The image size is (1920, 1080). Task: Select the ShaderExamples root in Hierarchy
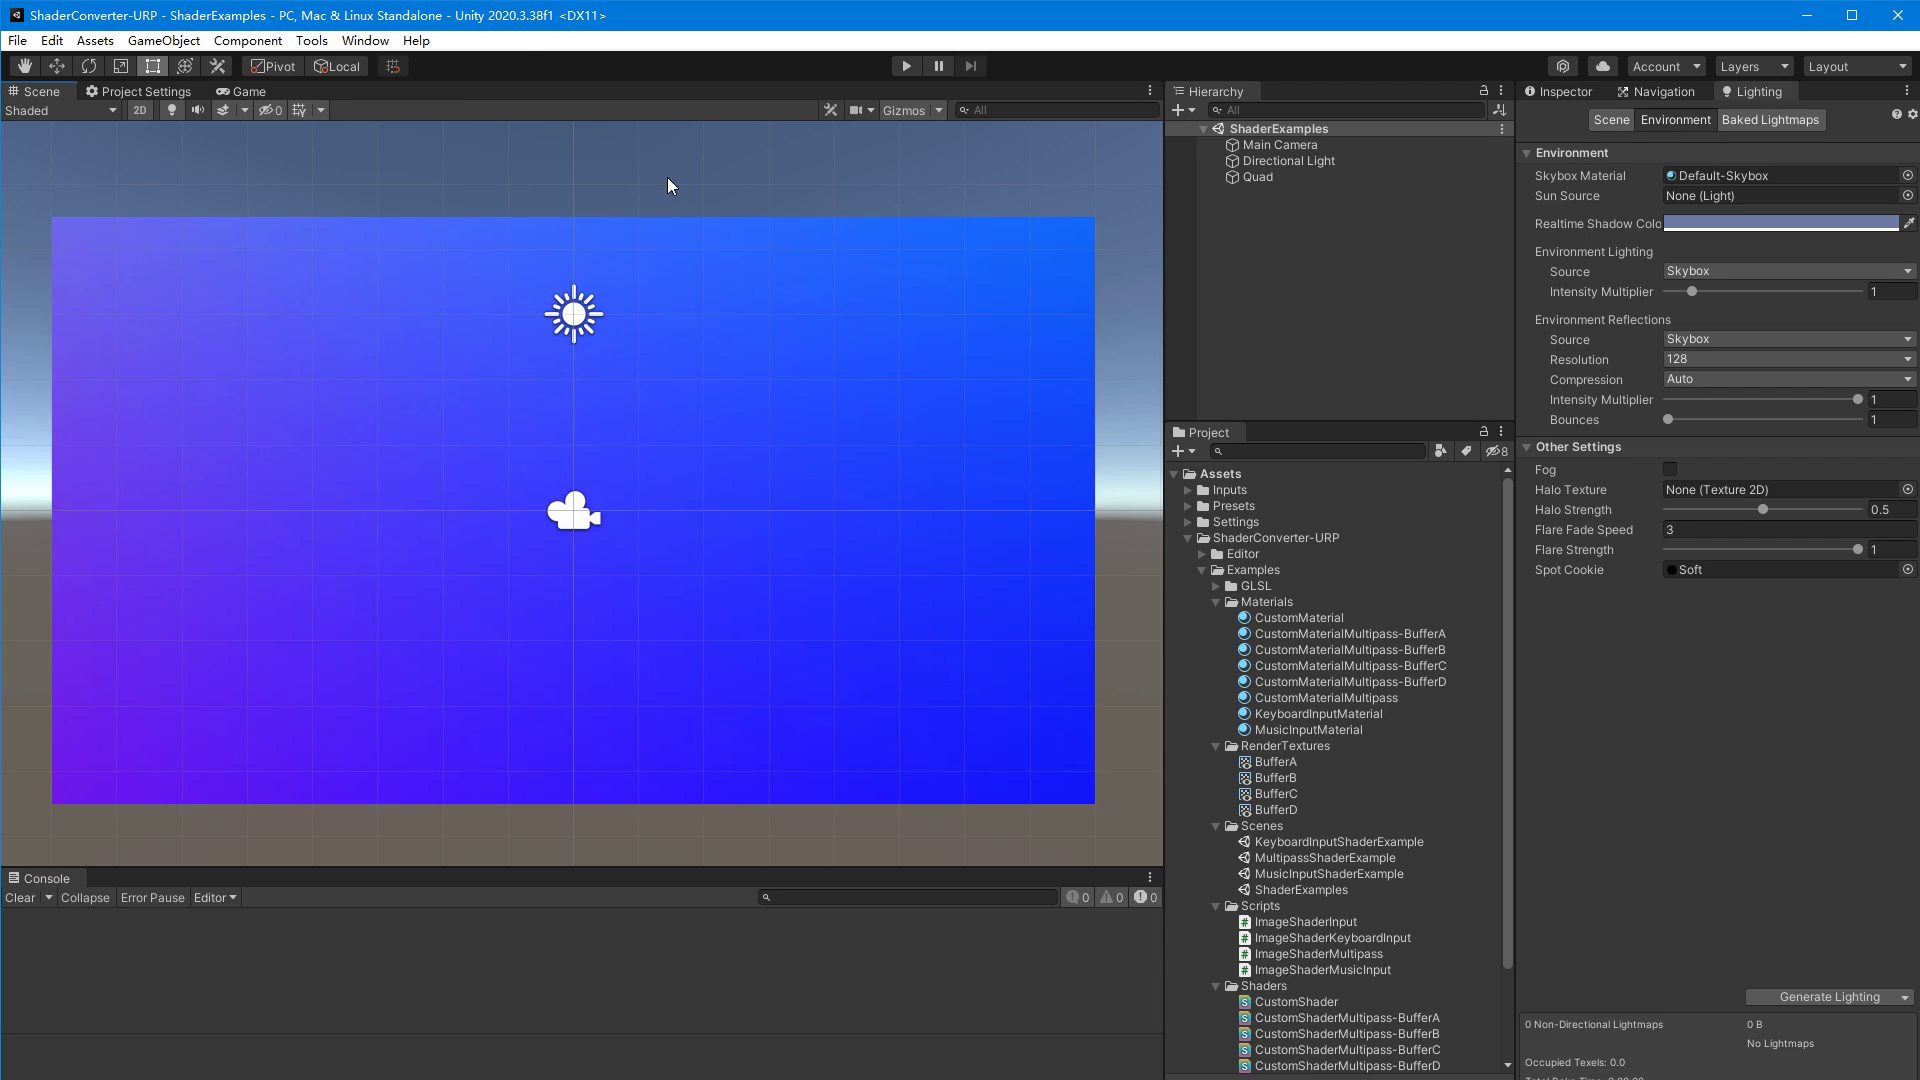(1276, 128)
